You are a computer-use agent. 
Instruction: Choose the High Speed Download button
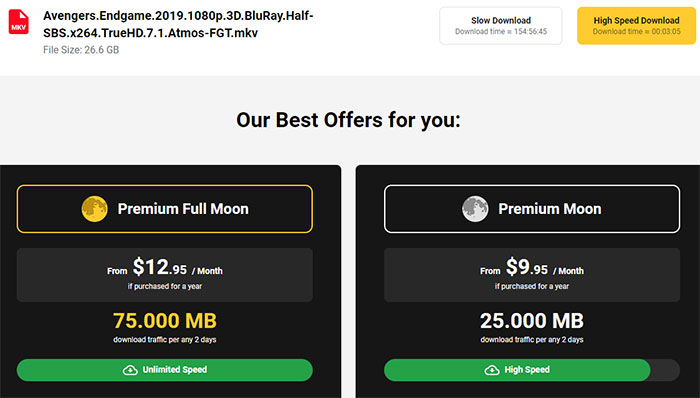pyautogui.click(x=636, y=25)
